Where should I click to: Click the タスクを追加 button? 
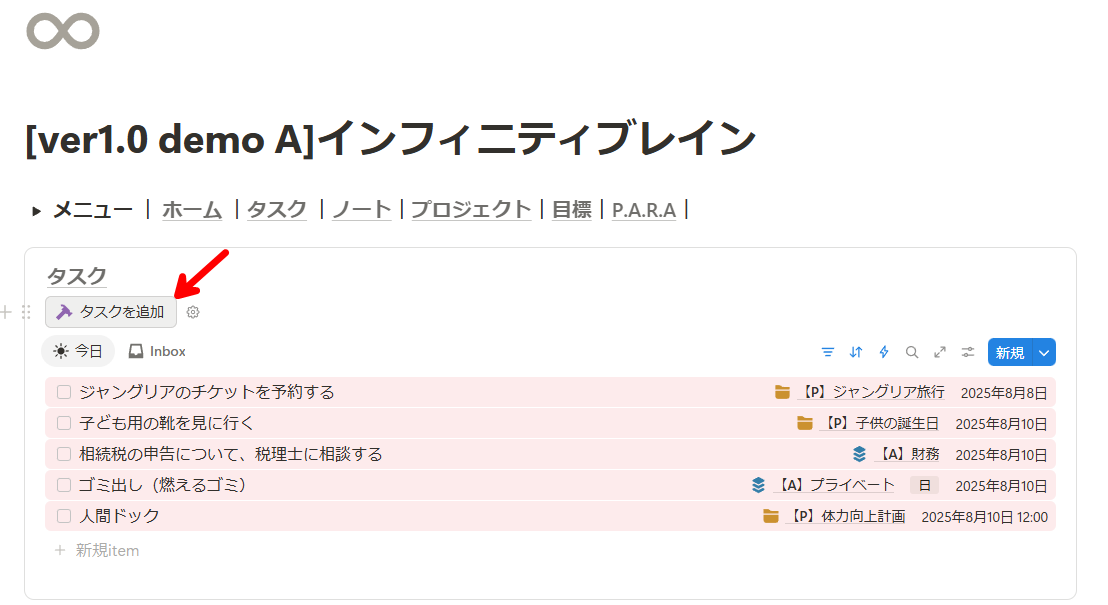111,312
